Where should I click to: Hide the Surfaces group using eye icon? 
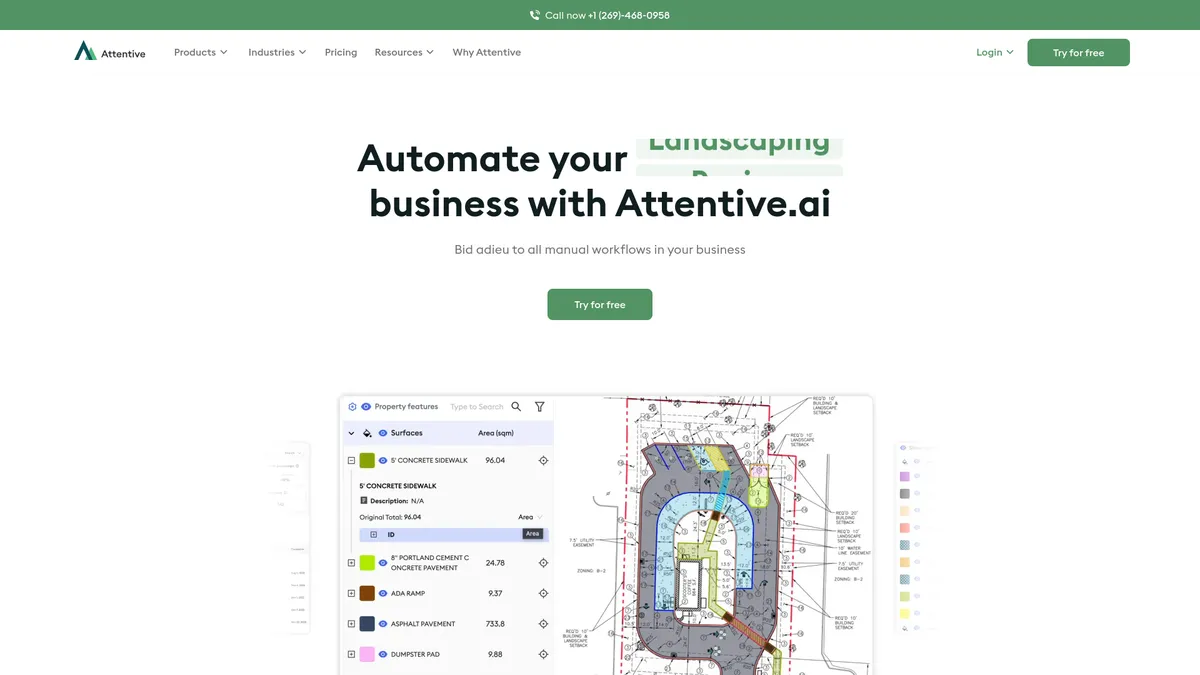(383, 433)
